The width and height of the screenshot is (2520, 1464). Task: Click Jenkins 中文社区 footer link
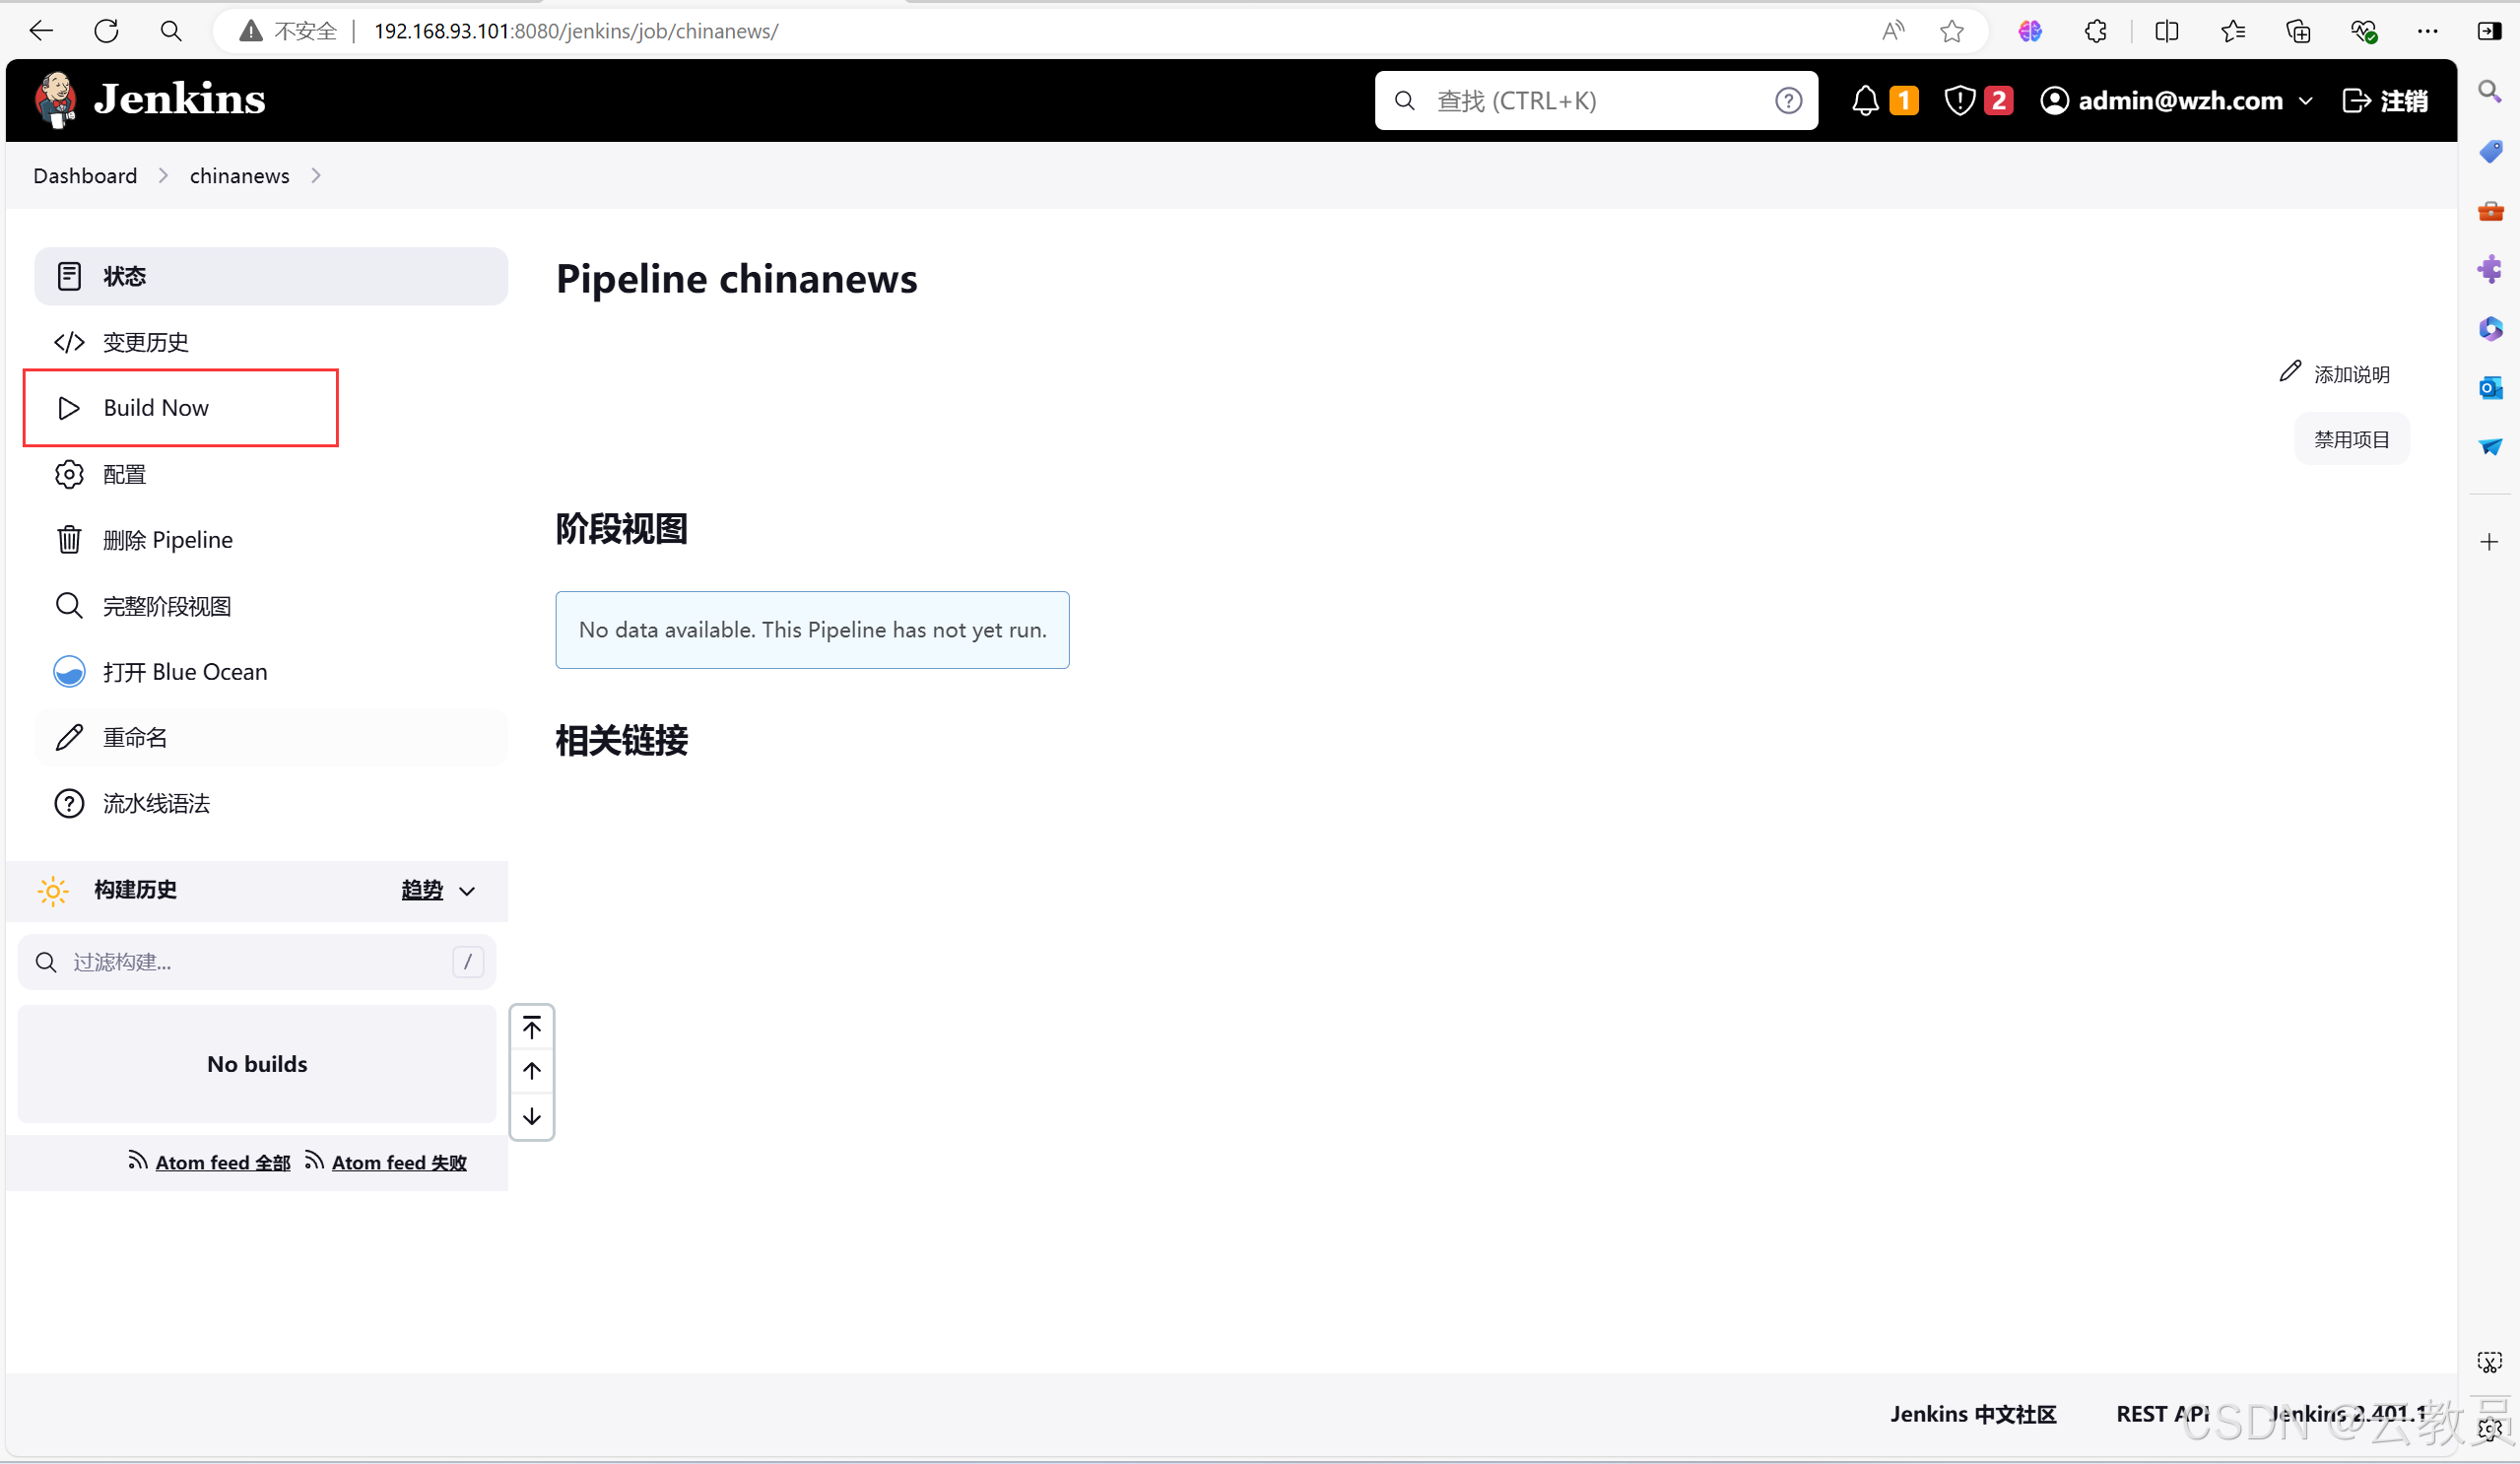pos(1973,1414)
